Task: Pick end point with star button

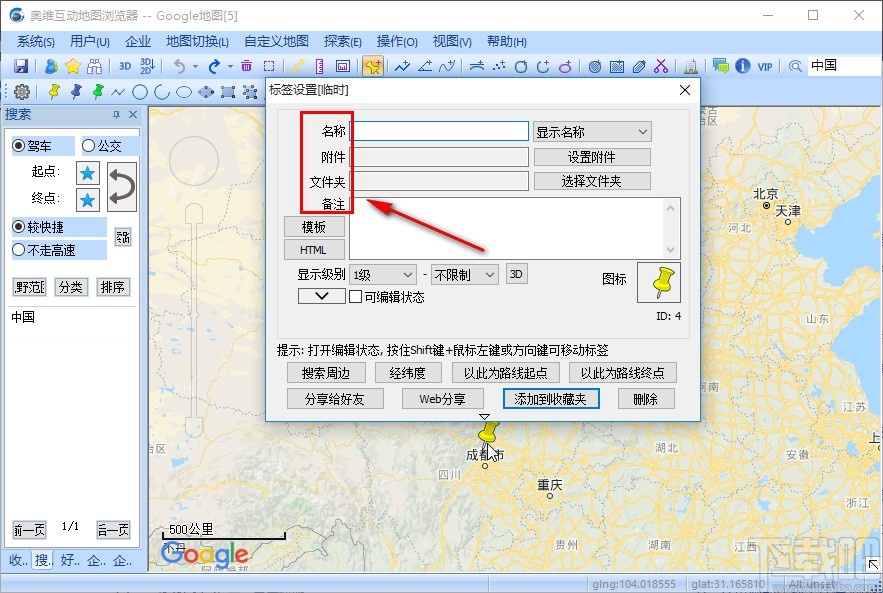Action: (88, 200)
